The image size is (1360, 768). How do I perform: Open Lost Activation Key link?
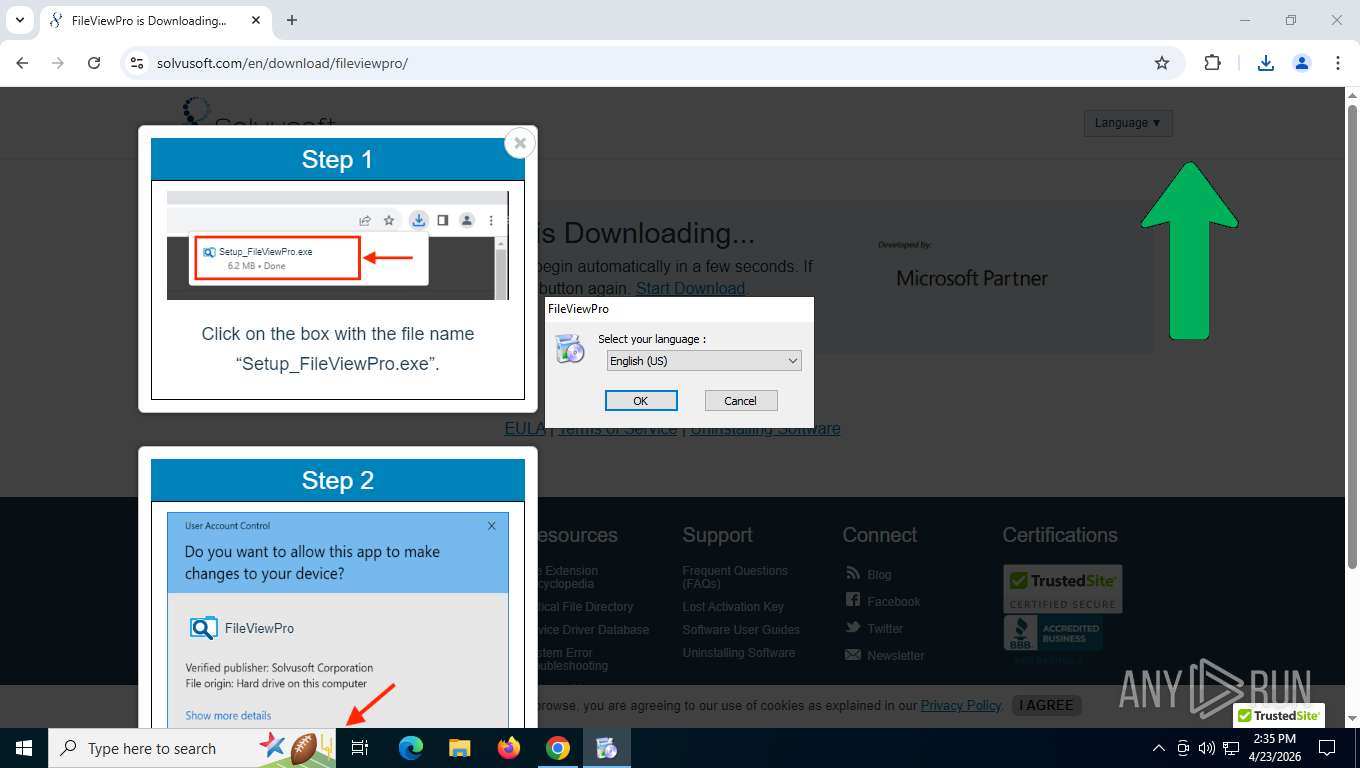(733, 607)
